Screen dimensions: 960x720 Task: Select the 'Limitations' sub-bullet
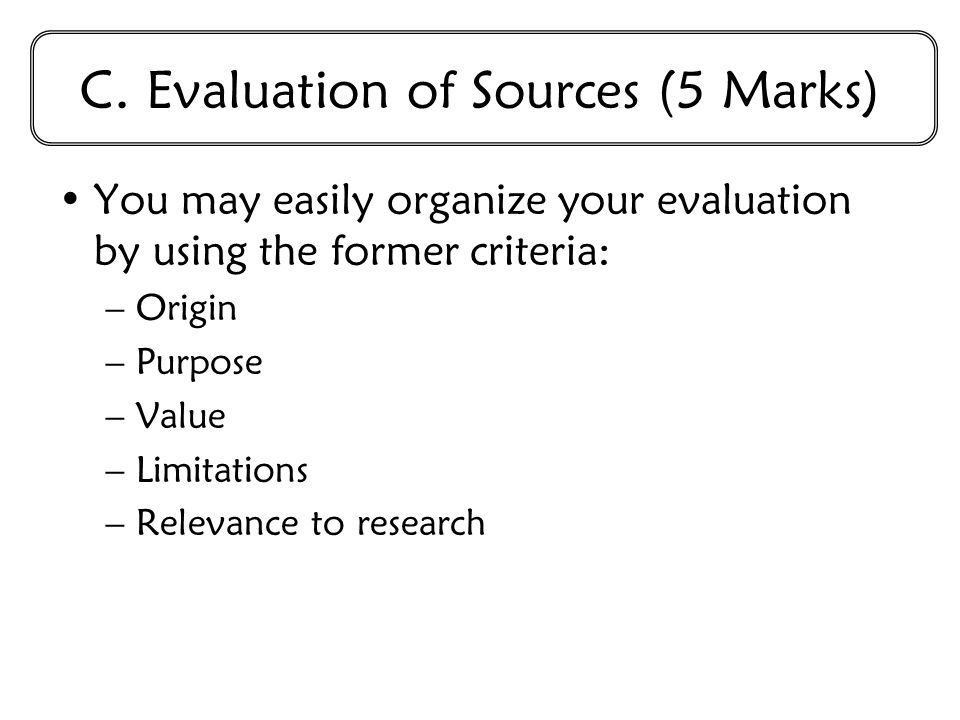point(221,470)
